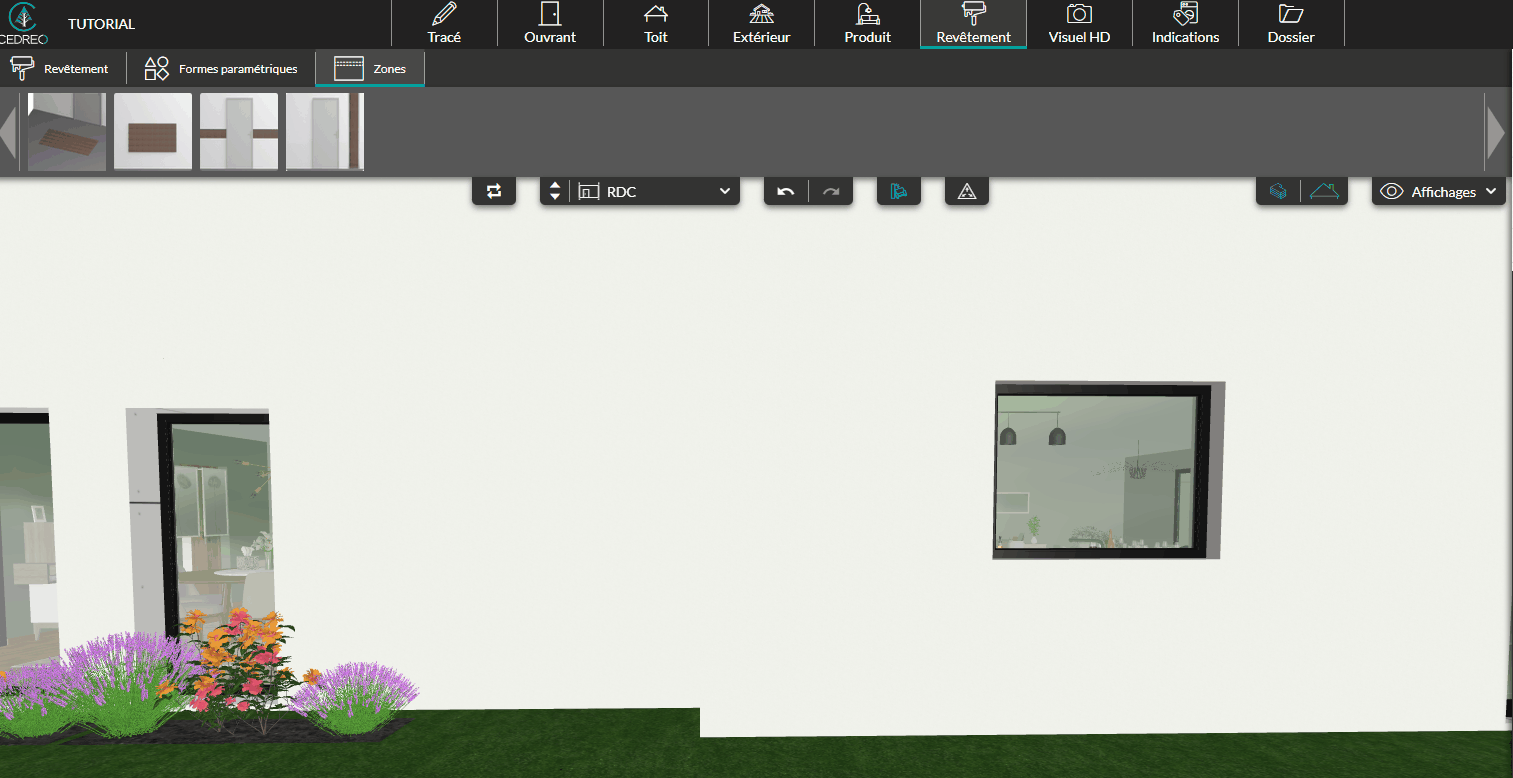Select the Revêtement paint roller sub-tab
This screenshot has height=778, width=1513.
tap(61, 69)
